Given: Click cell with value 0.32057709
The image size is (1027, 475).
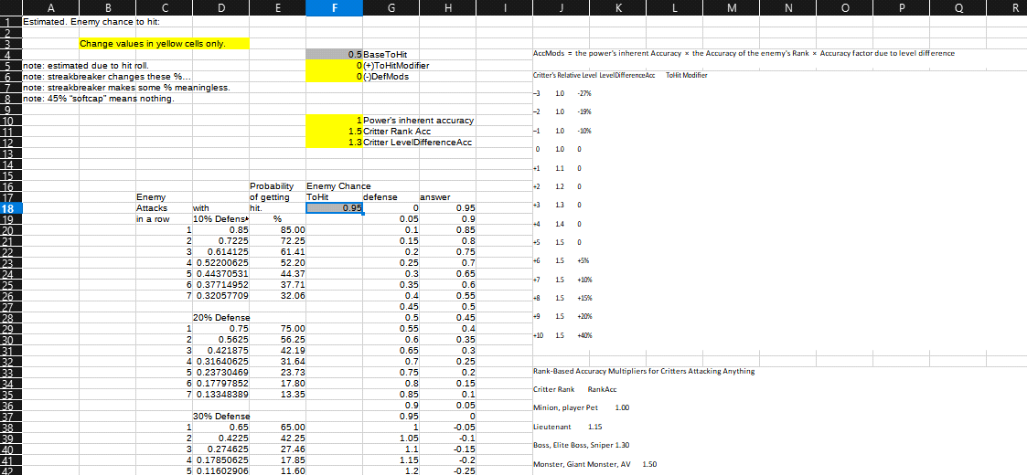Looking at the screenshot, I should (x=221, y=295).
